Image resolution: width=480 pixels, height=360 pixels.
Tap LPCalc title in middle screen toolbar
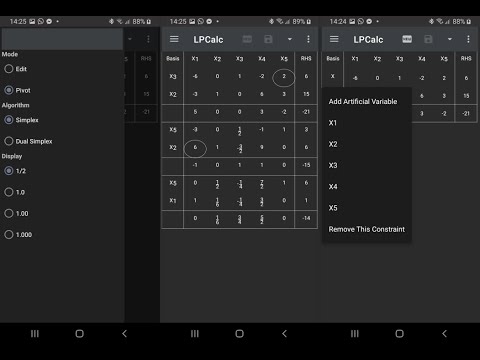click(208, 40)
